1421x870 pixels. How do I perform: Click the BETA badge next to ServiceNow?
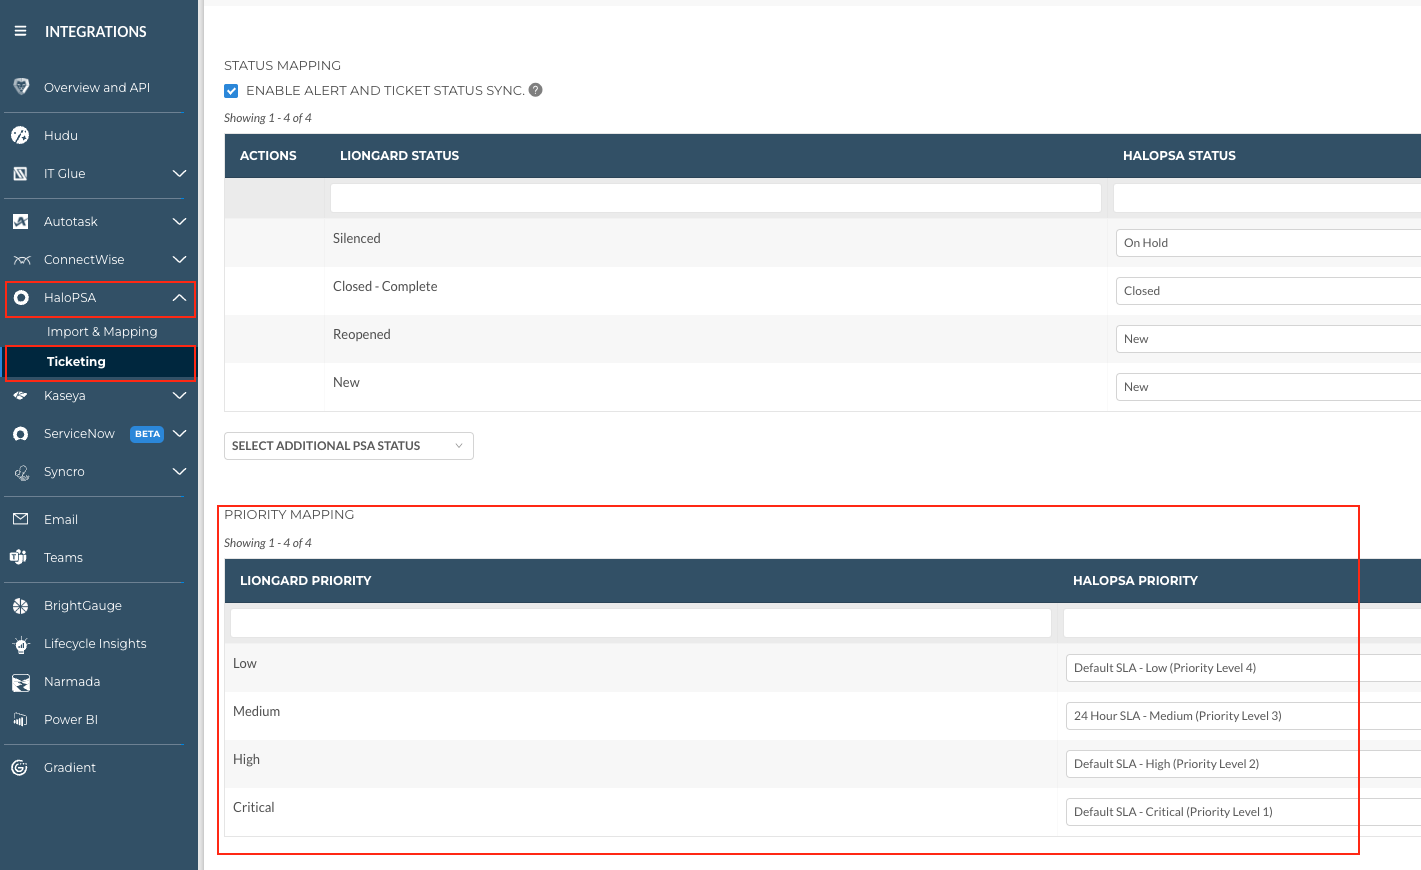147,434
